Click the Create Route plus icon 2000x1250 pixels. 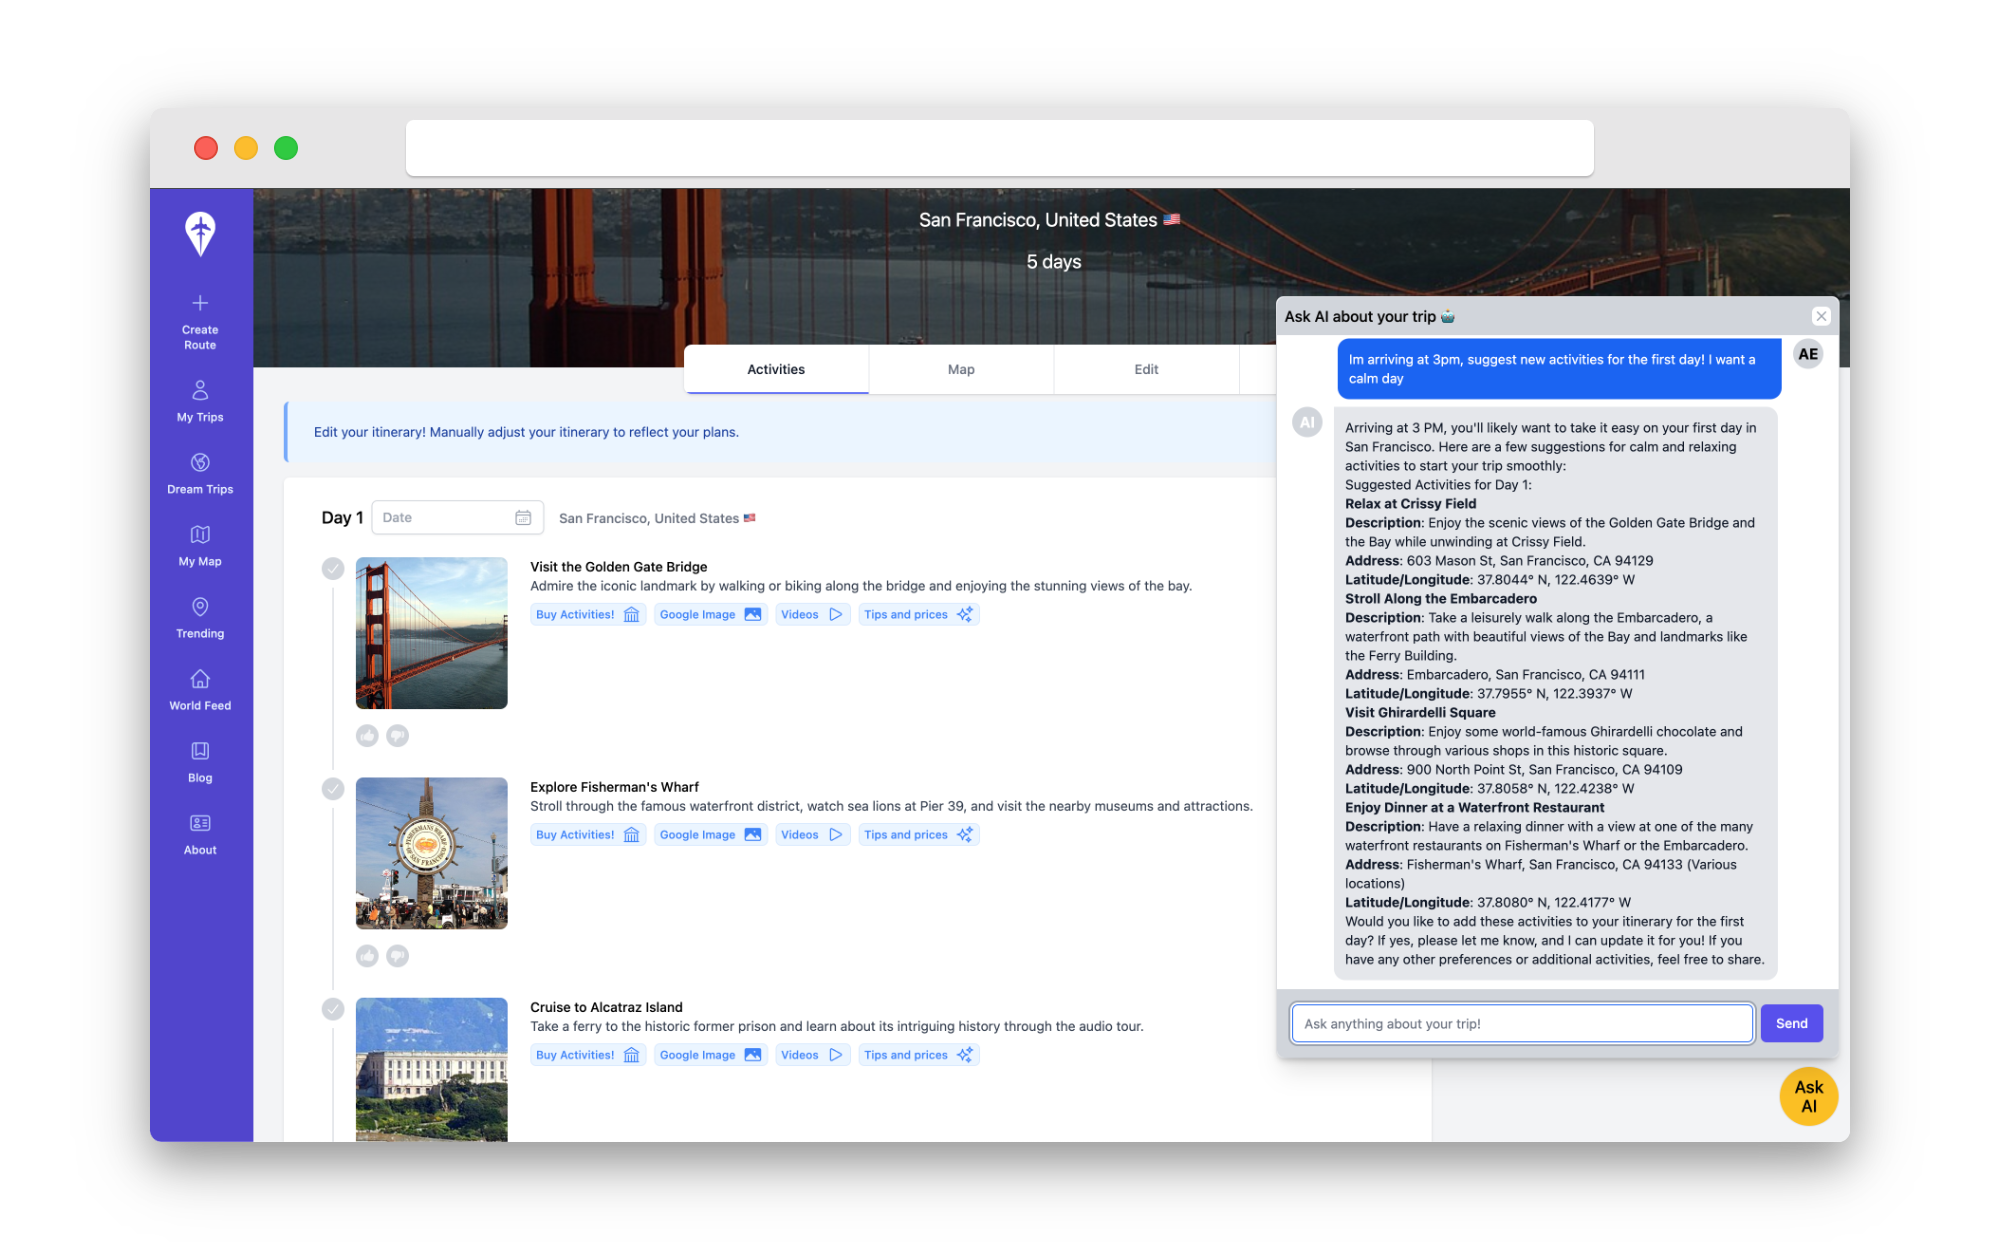(x=200, y=303)
